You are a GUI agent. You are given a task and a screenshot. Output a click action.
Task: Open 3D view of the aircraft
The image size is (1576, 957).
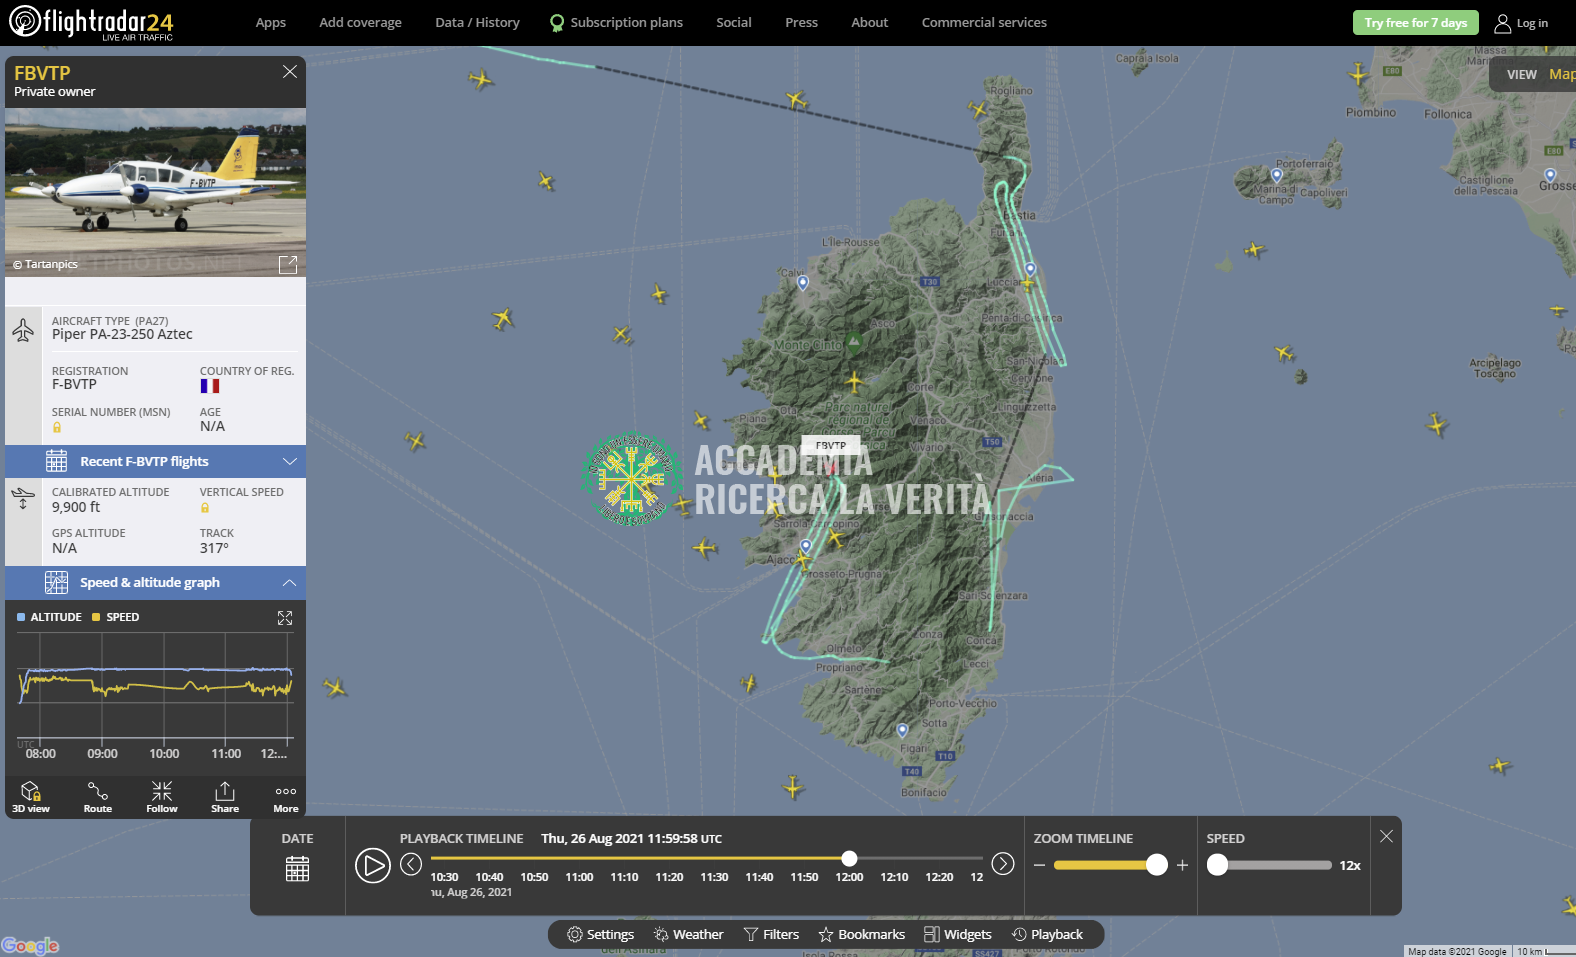[x=31, y=797]
